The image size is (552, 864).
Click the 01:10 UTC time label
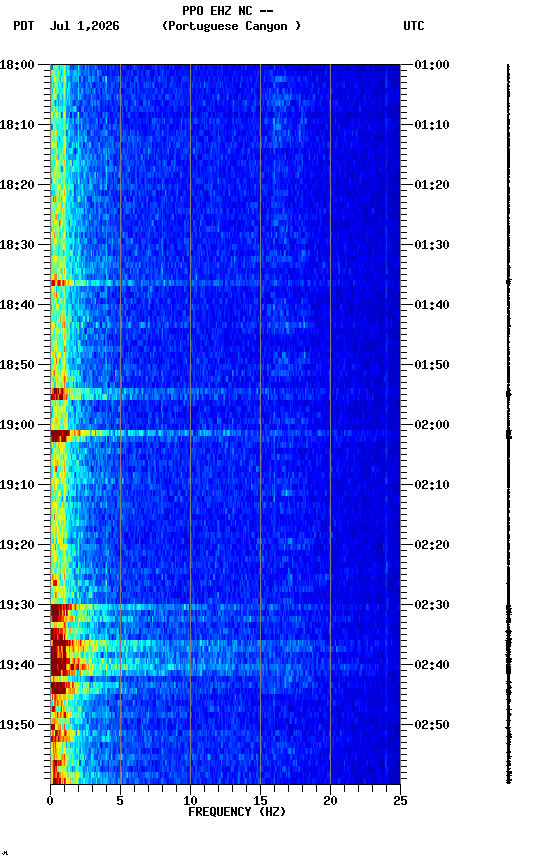432,125
